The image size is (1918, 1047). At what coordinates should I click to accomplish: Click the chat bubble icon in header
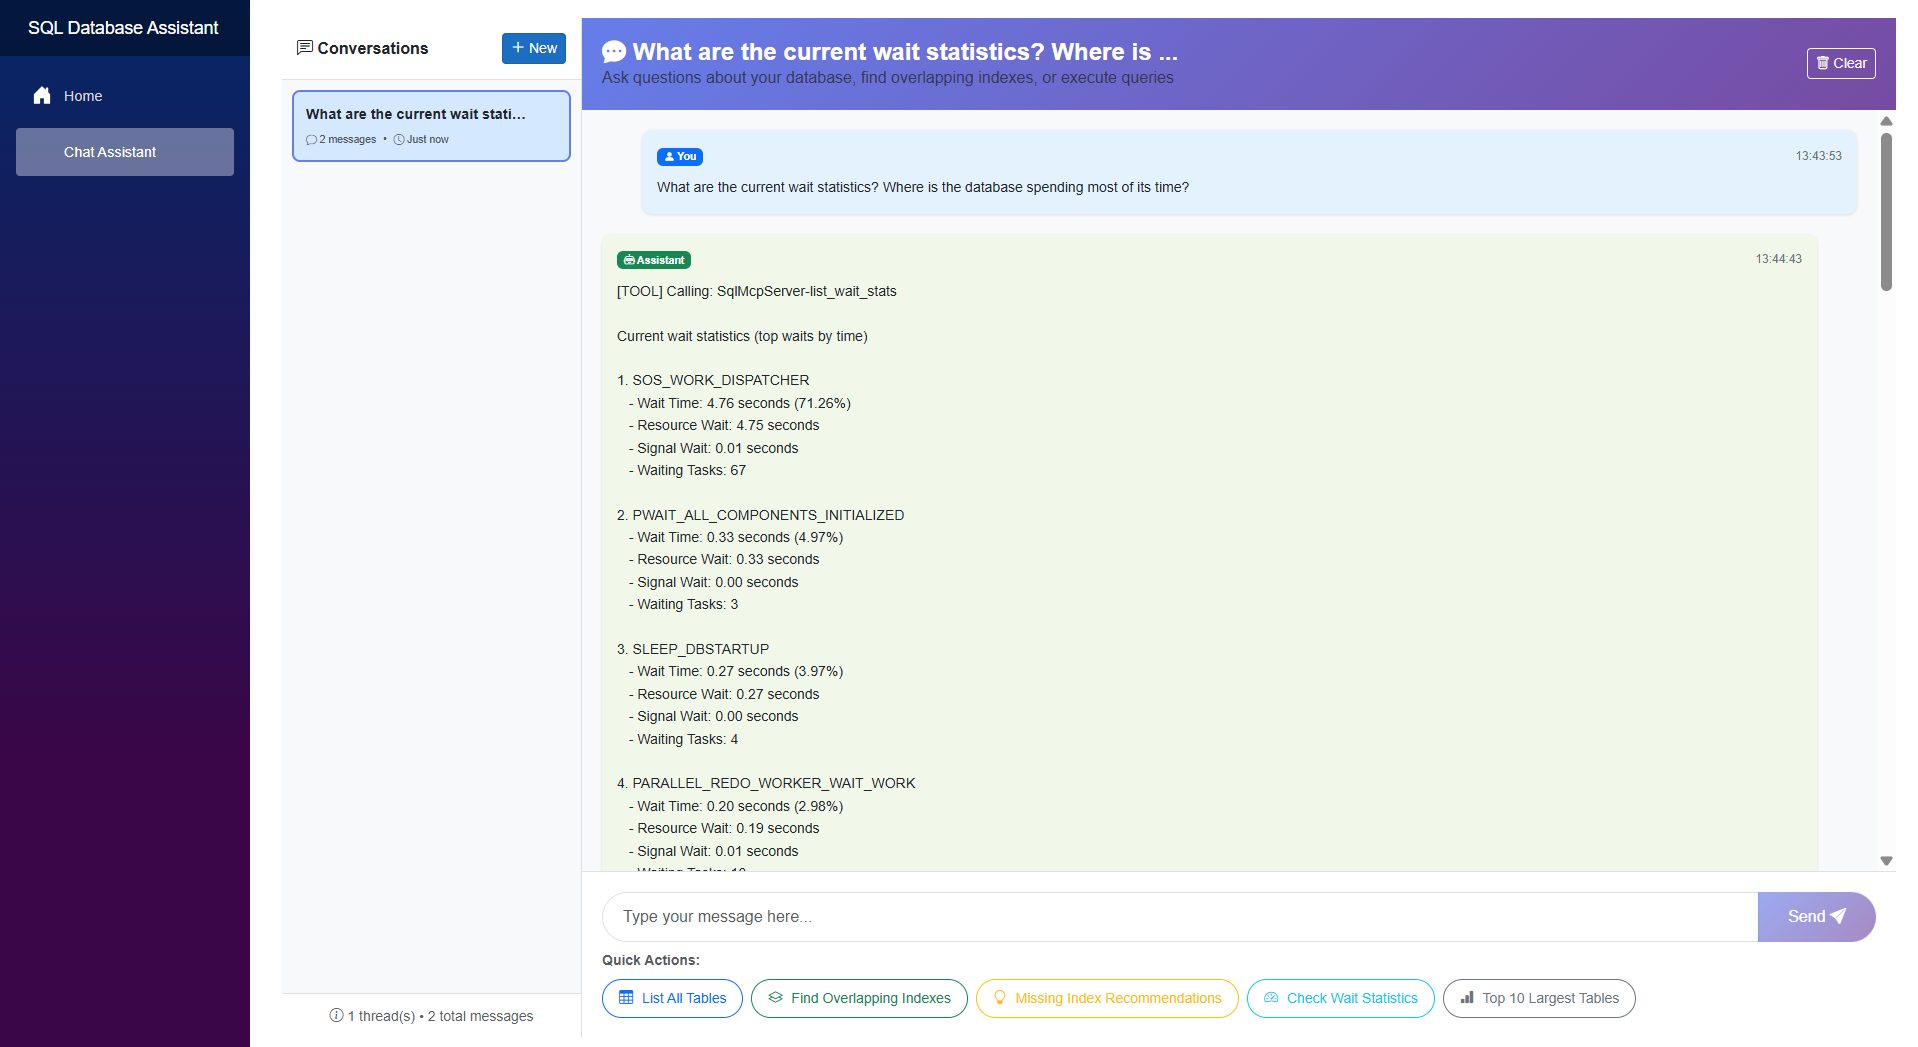614,52
